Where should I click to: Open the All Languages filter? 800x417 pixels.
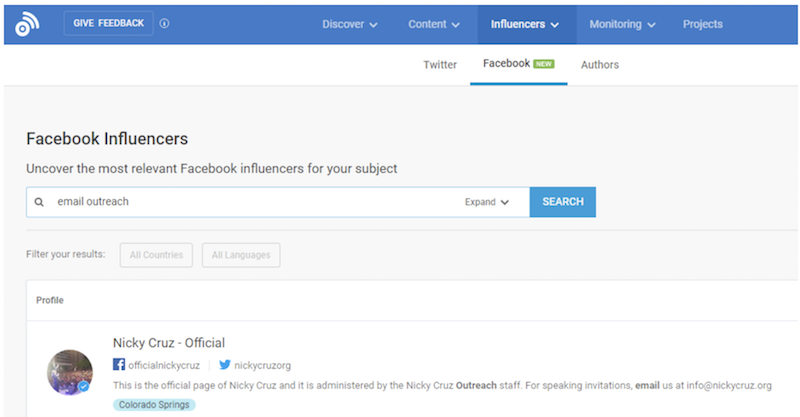click(x=241, y=255)
